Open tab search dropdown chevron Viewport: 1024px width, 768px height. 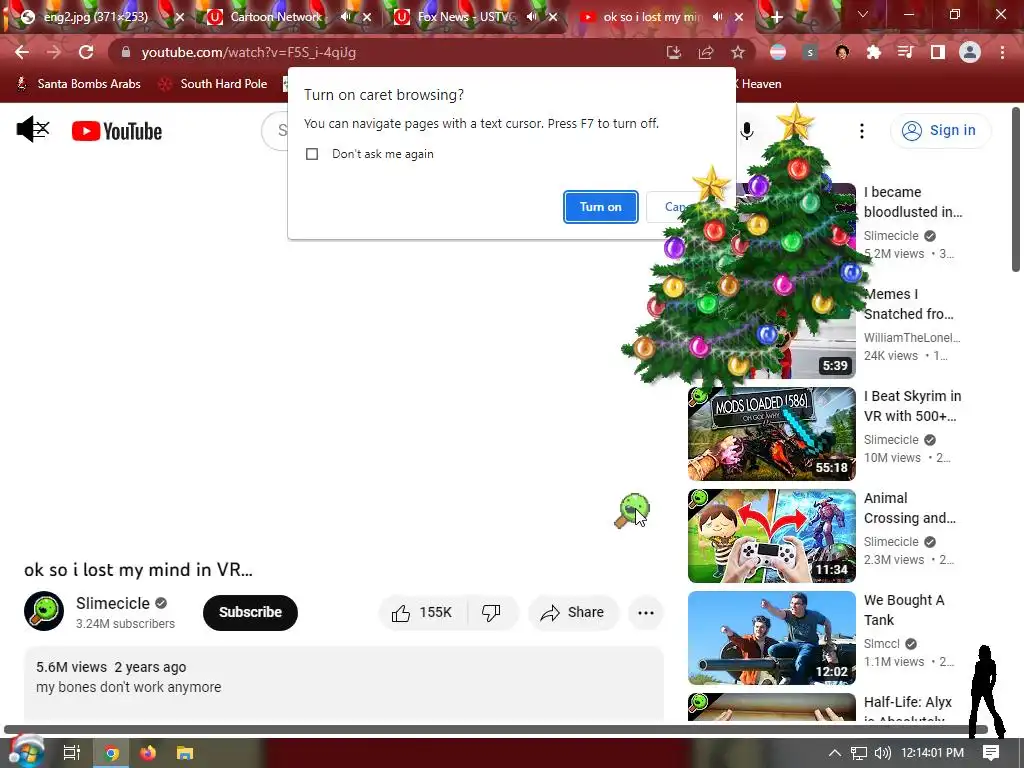point(862,14)
